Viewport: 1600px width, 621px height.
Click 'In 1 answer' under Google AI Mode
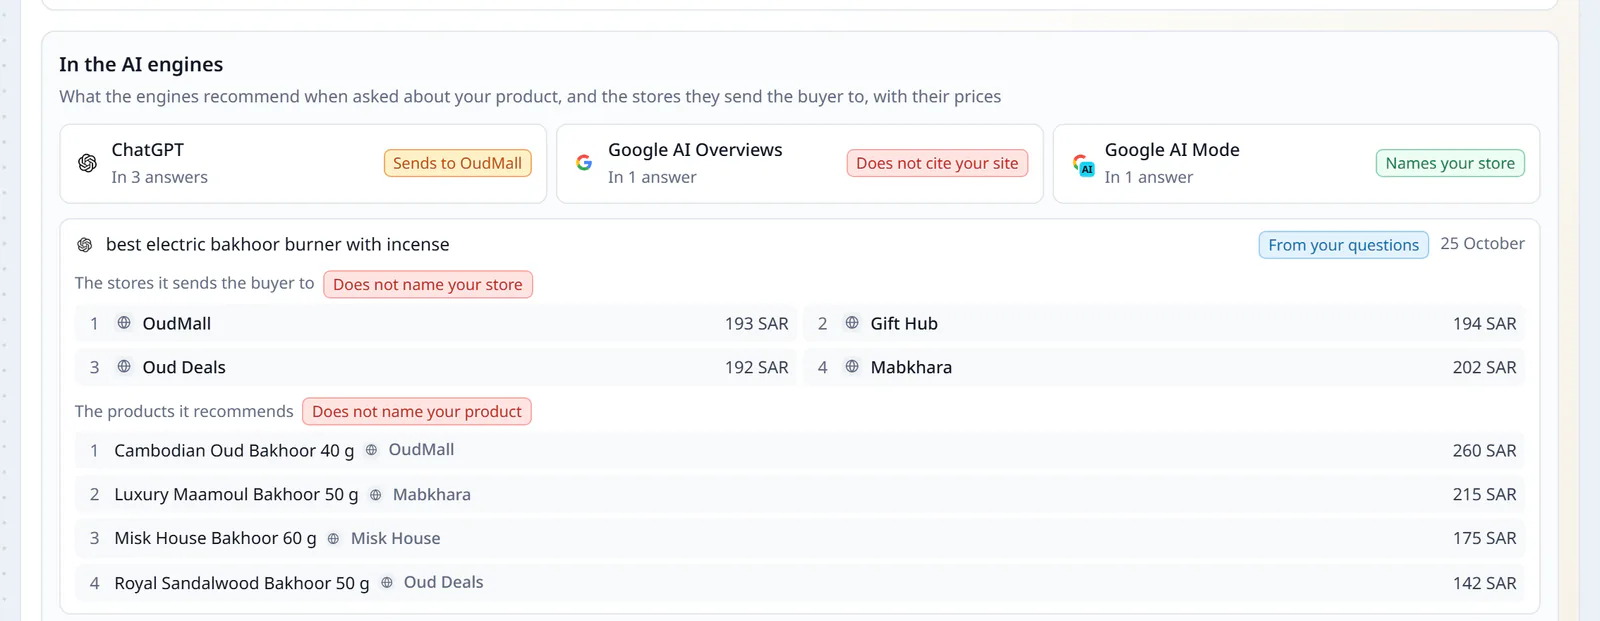[x=1149, y=177]
